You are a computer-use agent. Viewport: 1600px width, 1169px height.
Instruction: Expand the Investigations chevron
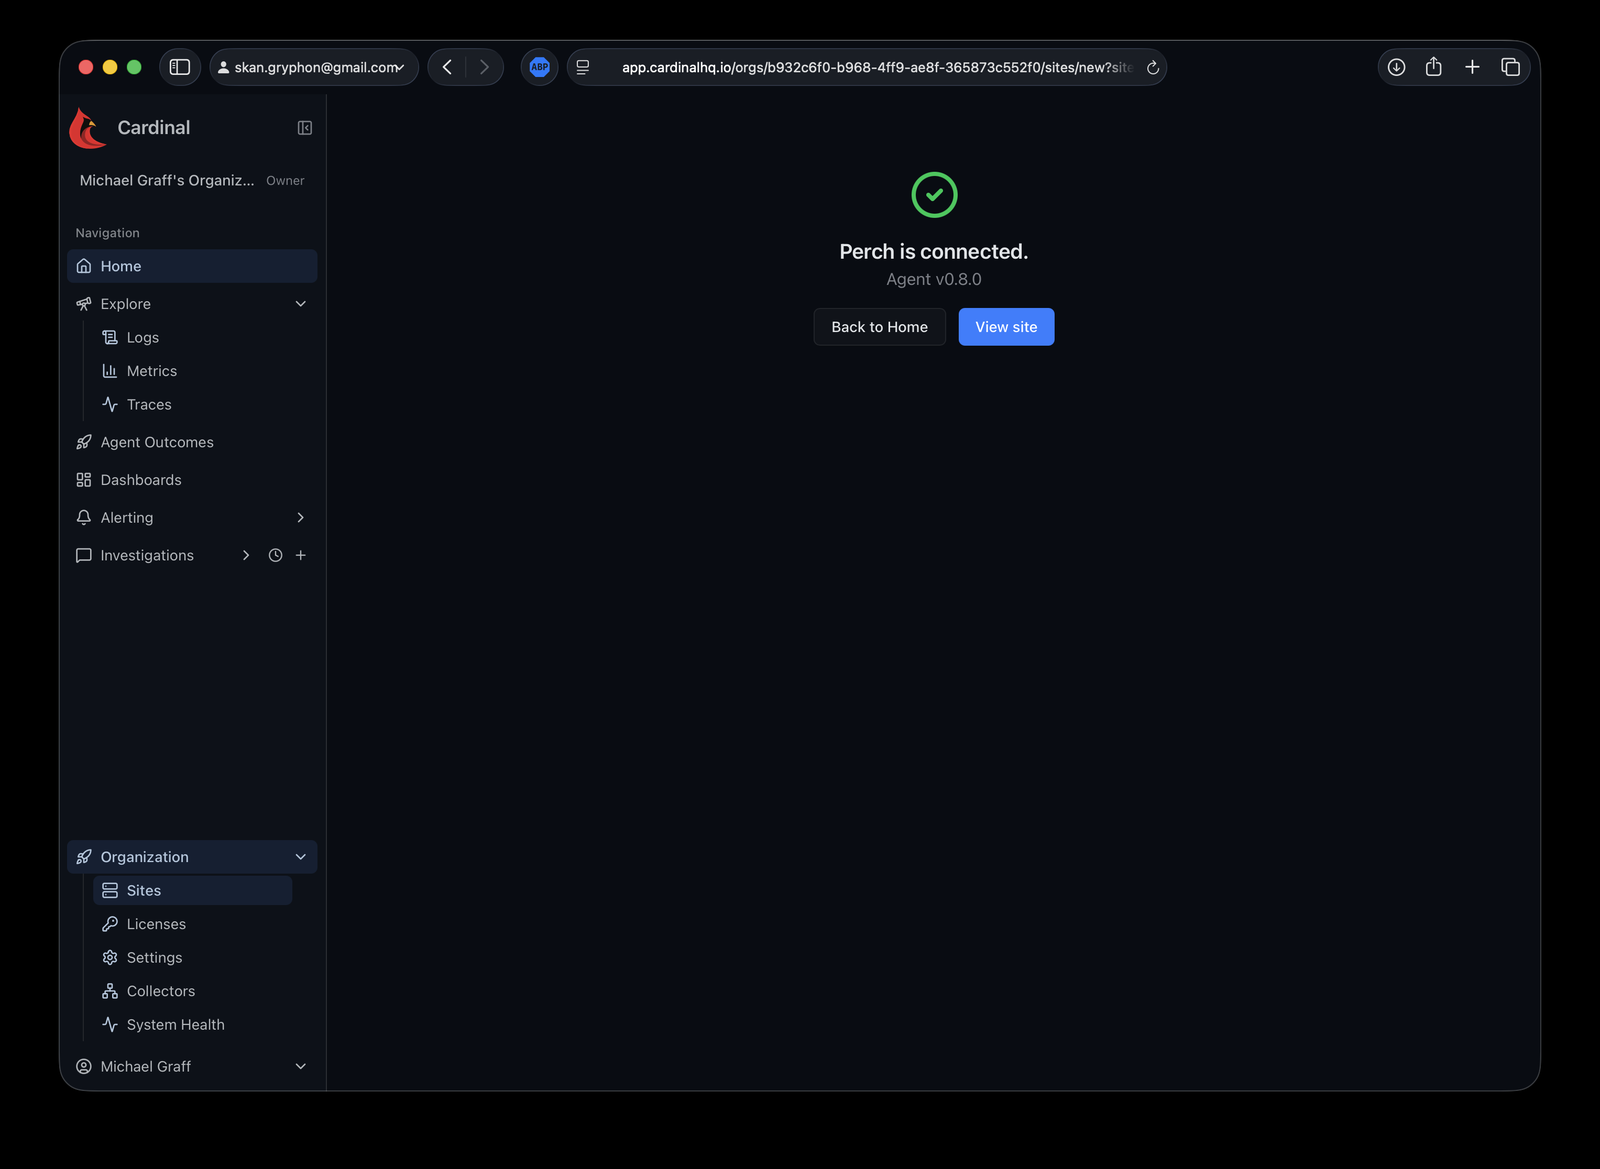tap(246, 555)
